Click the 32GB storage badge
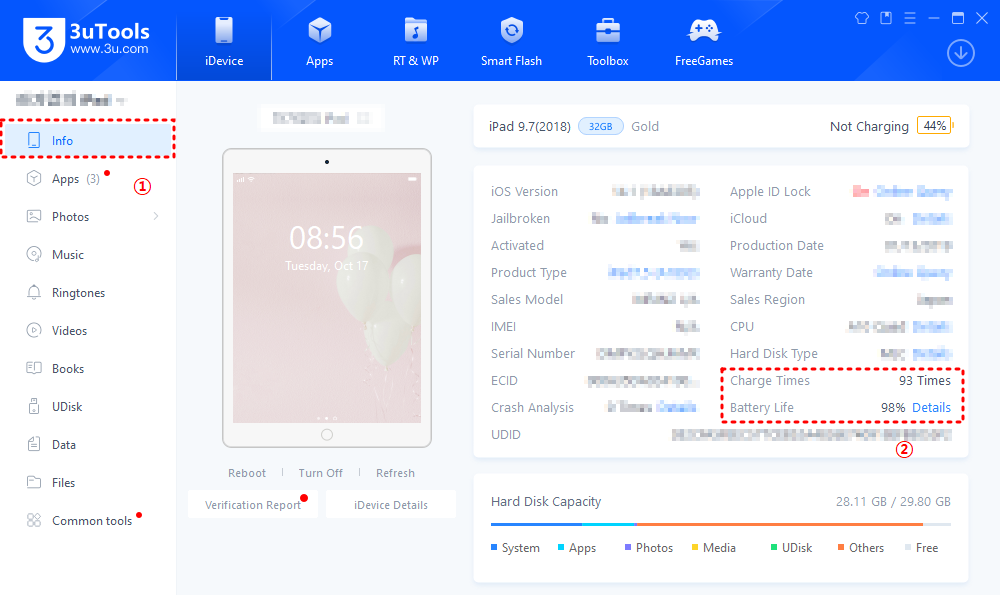The image size is (1000, 595). point(600,126)
